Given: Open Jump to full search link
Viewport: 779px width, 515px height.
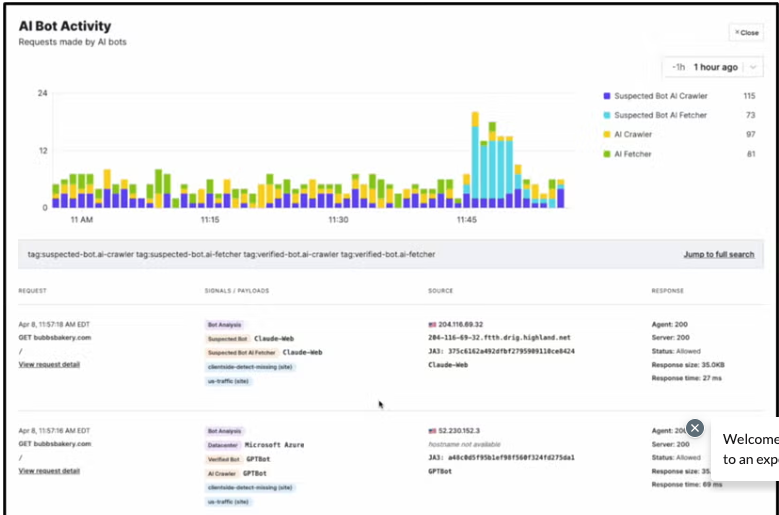Looking at the screenshot, I should (718, 254).
